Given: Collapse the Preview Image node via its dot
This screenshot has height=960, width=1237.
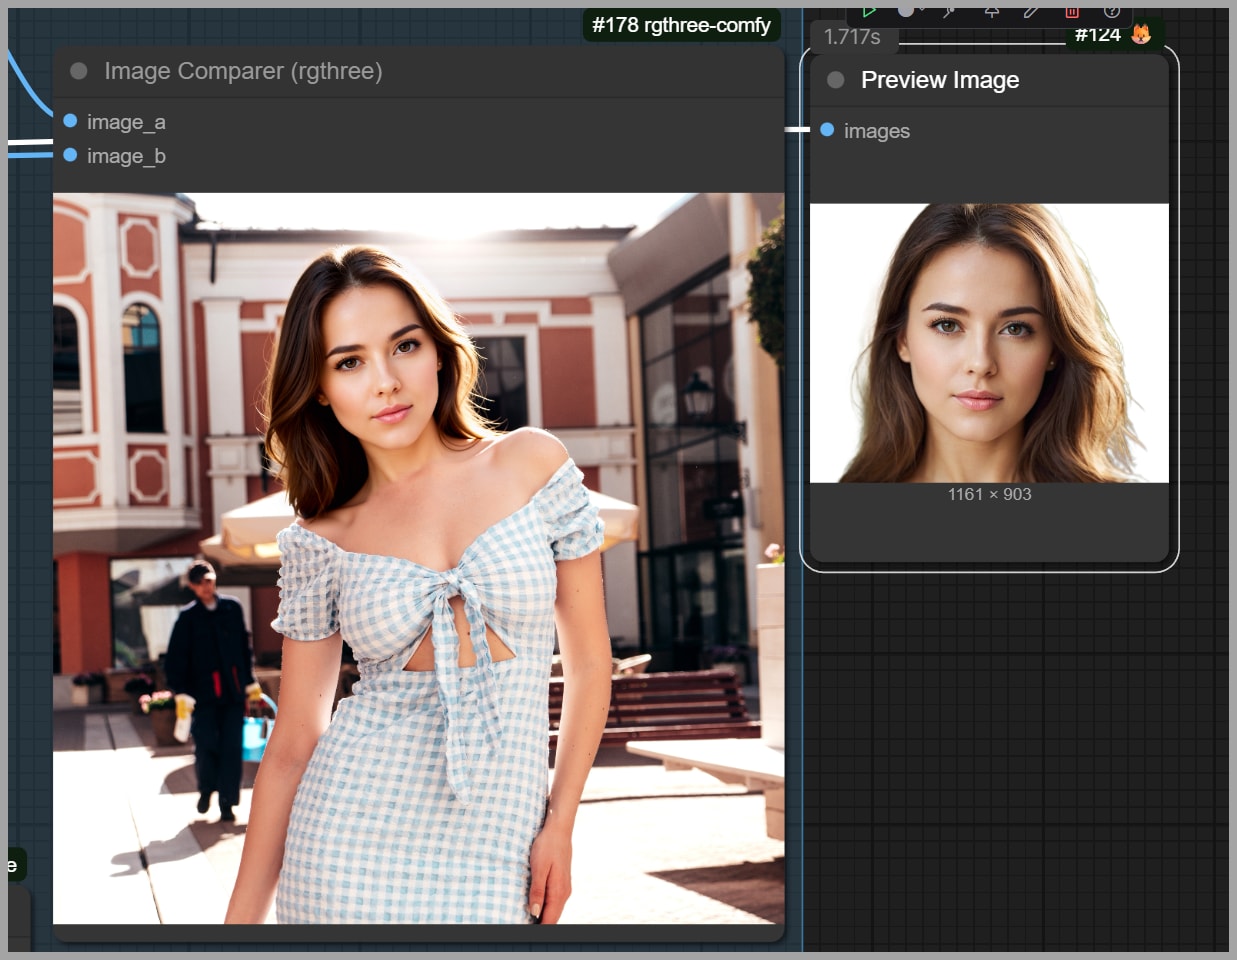Looking at the screenshot, I should point(836,80).
